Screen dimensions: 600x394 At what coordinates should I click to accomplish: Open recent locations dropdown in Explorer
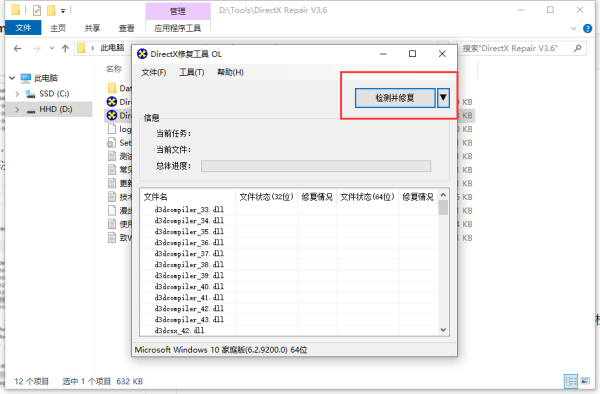coord(52,49)
